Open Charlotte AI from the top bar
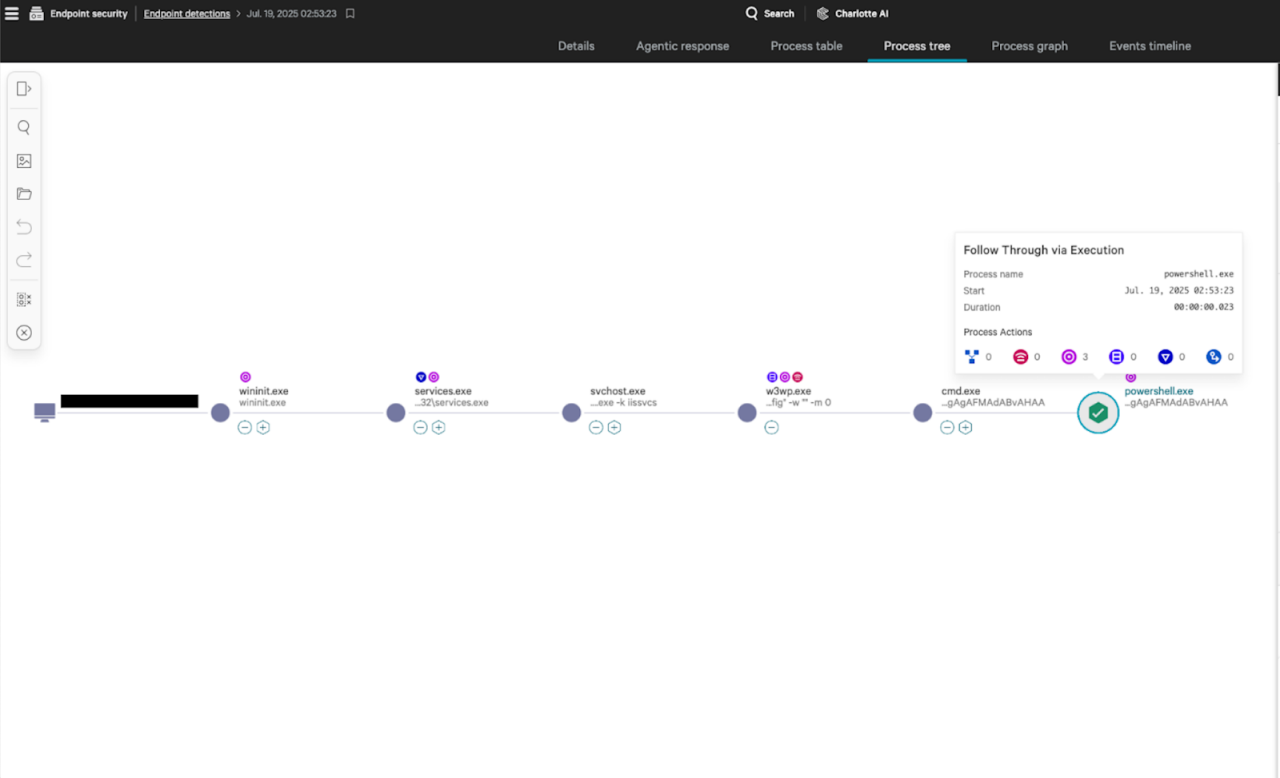The width and height of the screenshot is (1280, 778). 852,13
